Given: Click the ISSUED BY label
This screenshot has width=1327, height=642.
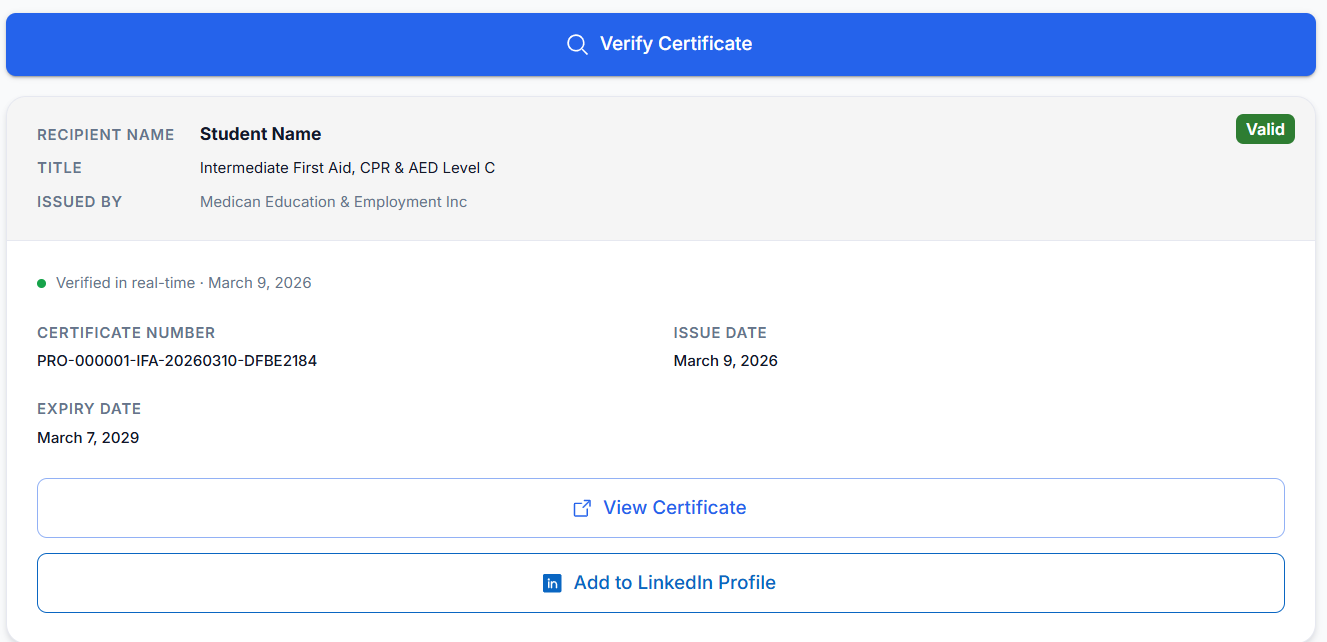Looking at the screenshot, I should 79,201.
